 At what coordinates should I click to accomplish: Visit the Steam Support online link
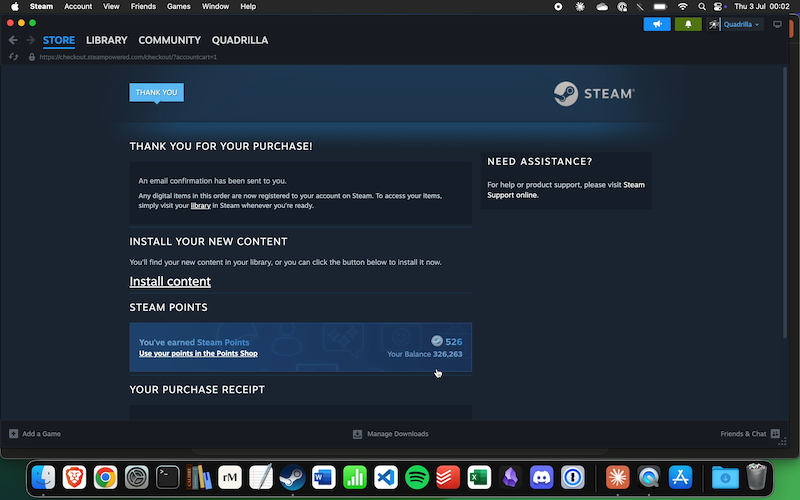point(566,190)
